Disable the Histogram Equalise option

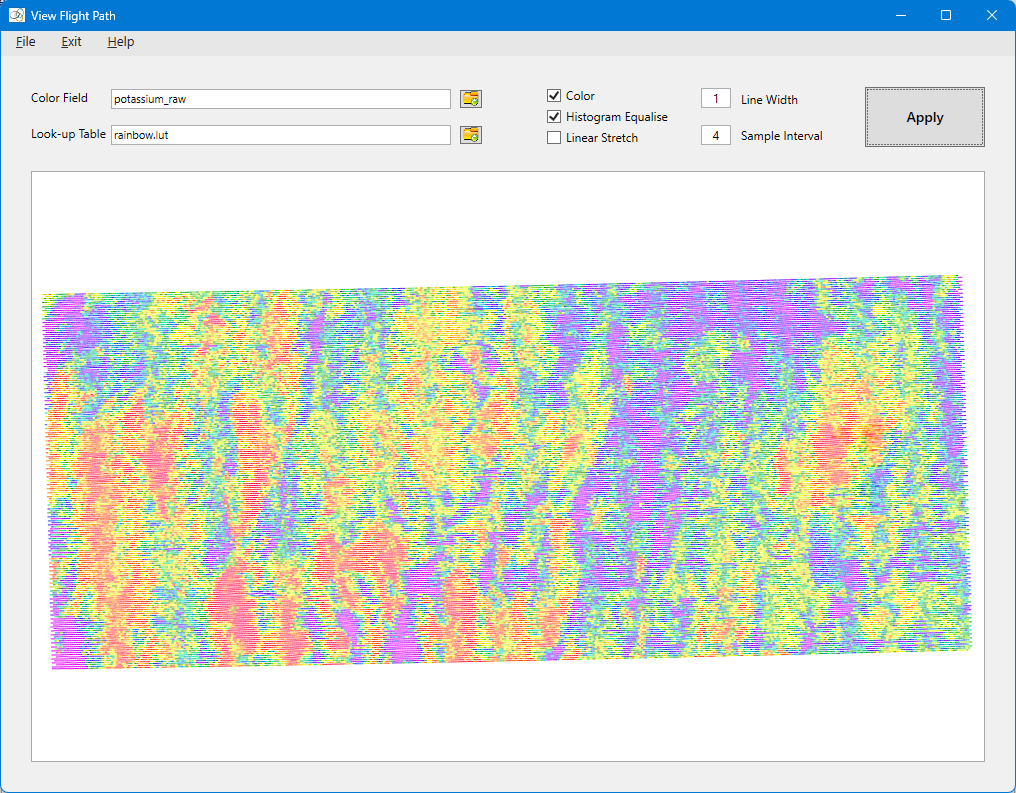(x=554, y=117)
